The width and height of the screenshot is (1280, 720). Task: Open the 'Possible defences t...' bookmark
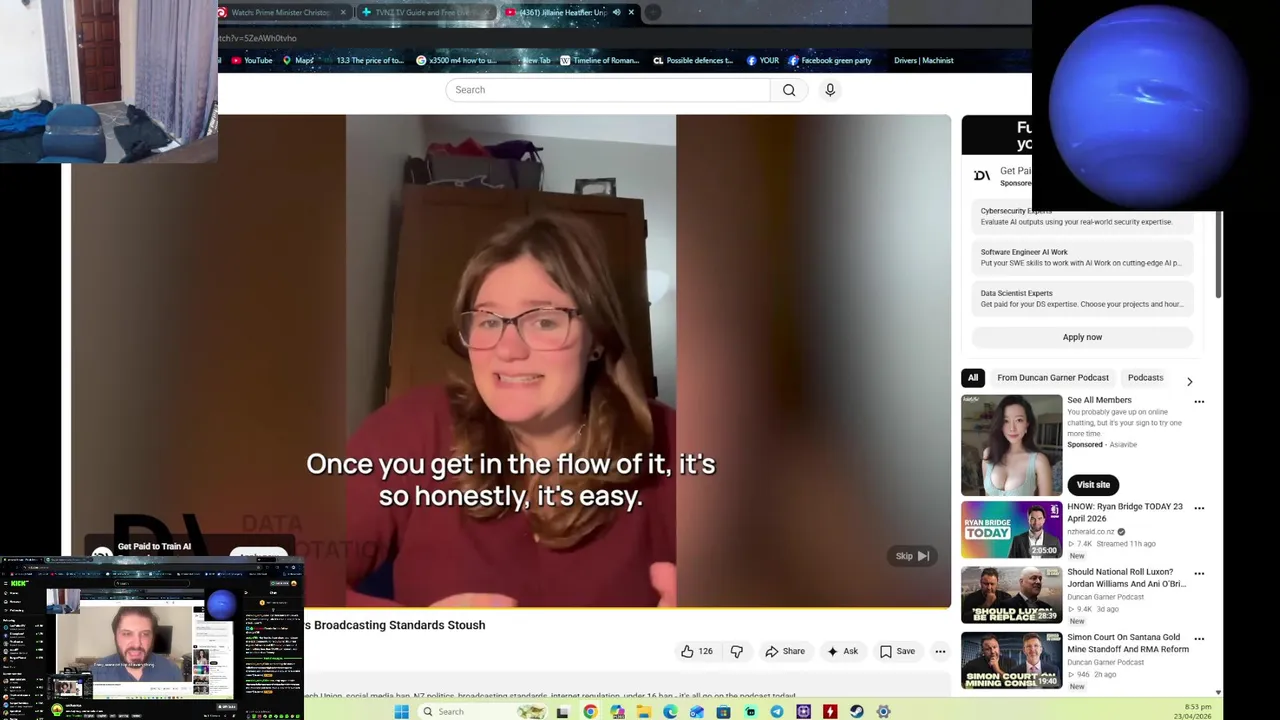[693, 60]
